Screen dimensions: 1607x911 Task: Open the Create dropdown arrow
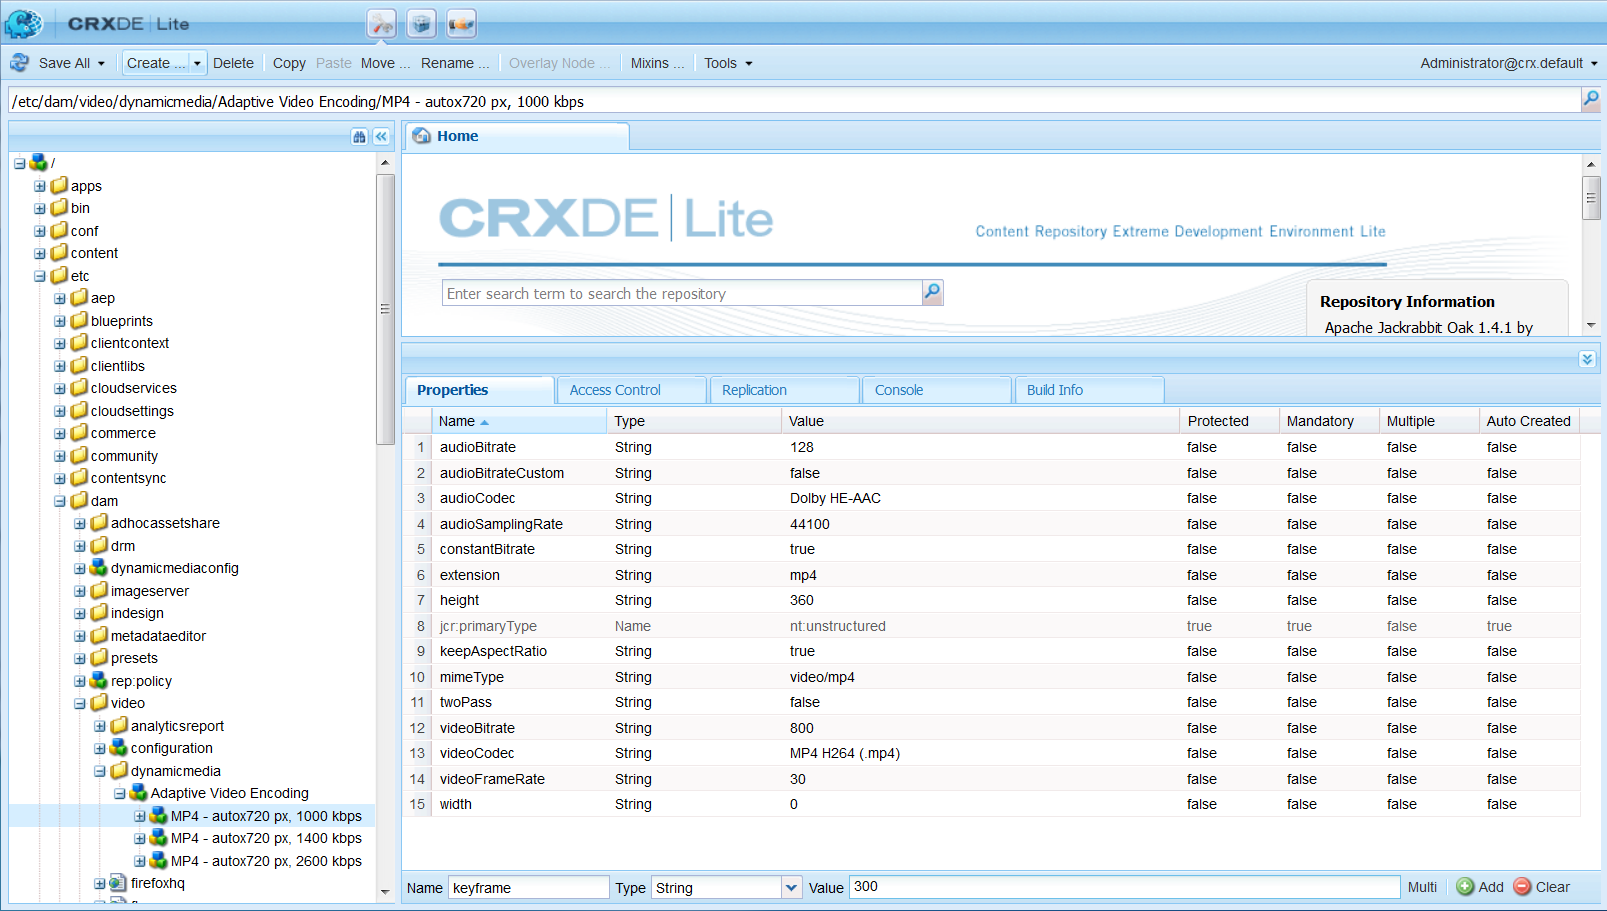pos(197,63)
